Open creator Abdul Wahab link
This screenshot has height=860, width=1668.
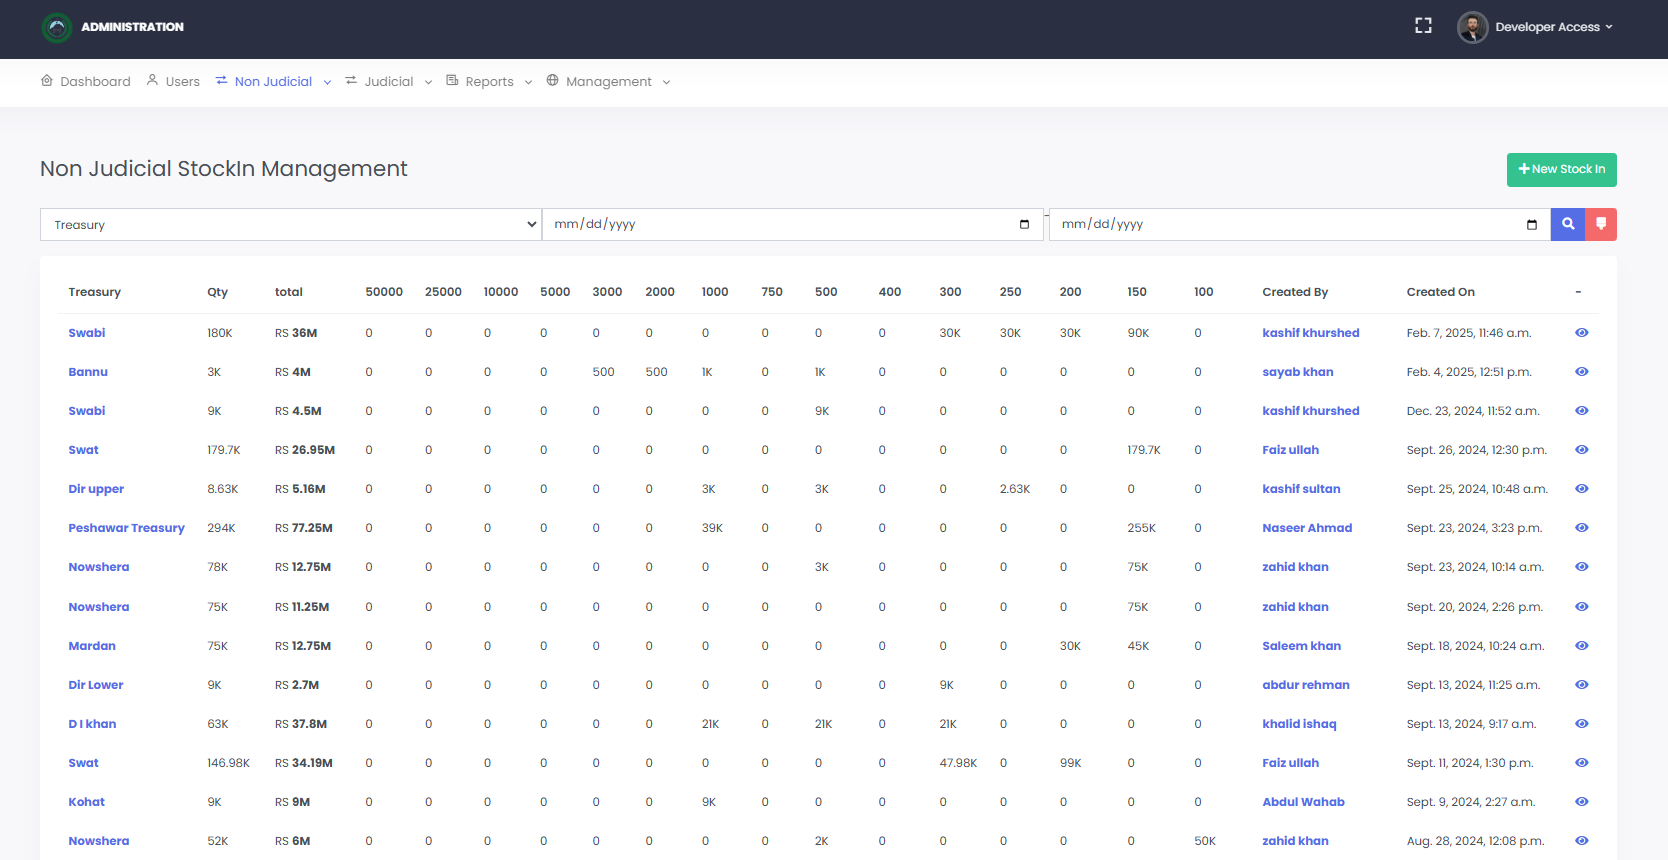[1303, 802]
